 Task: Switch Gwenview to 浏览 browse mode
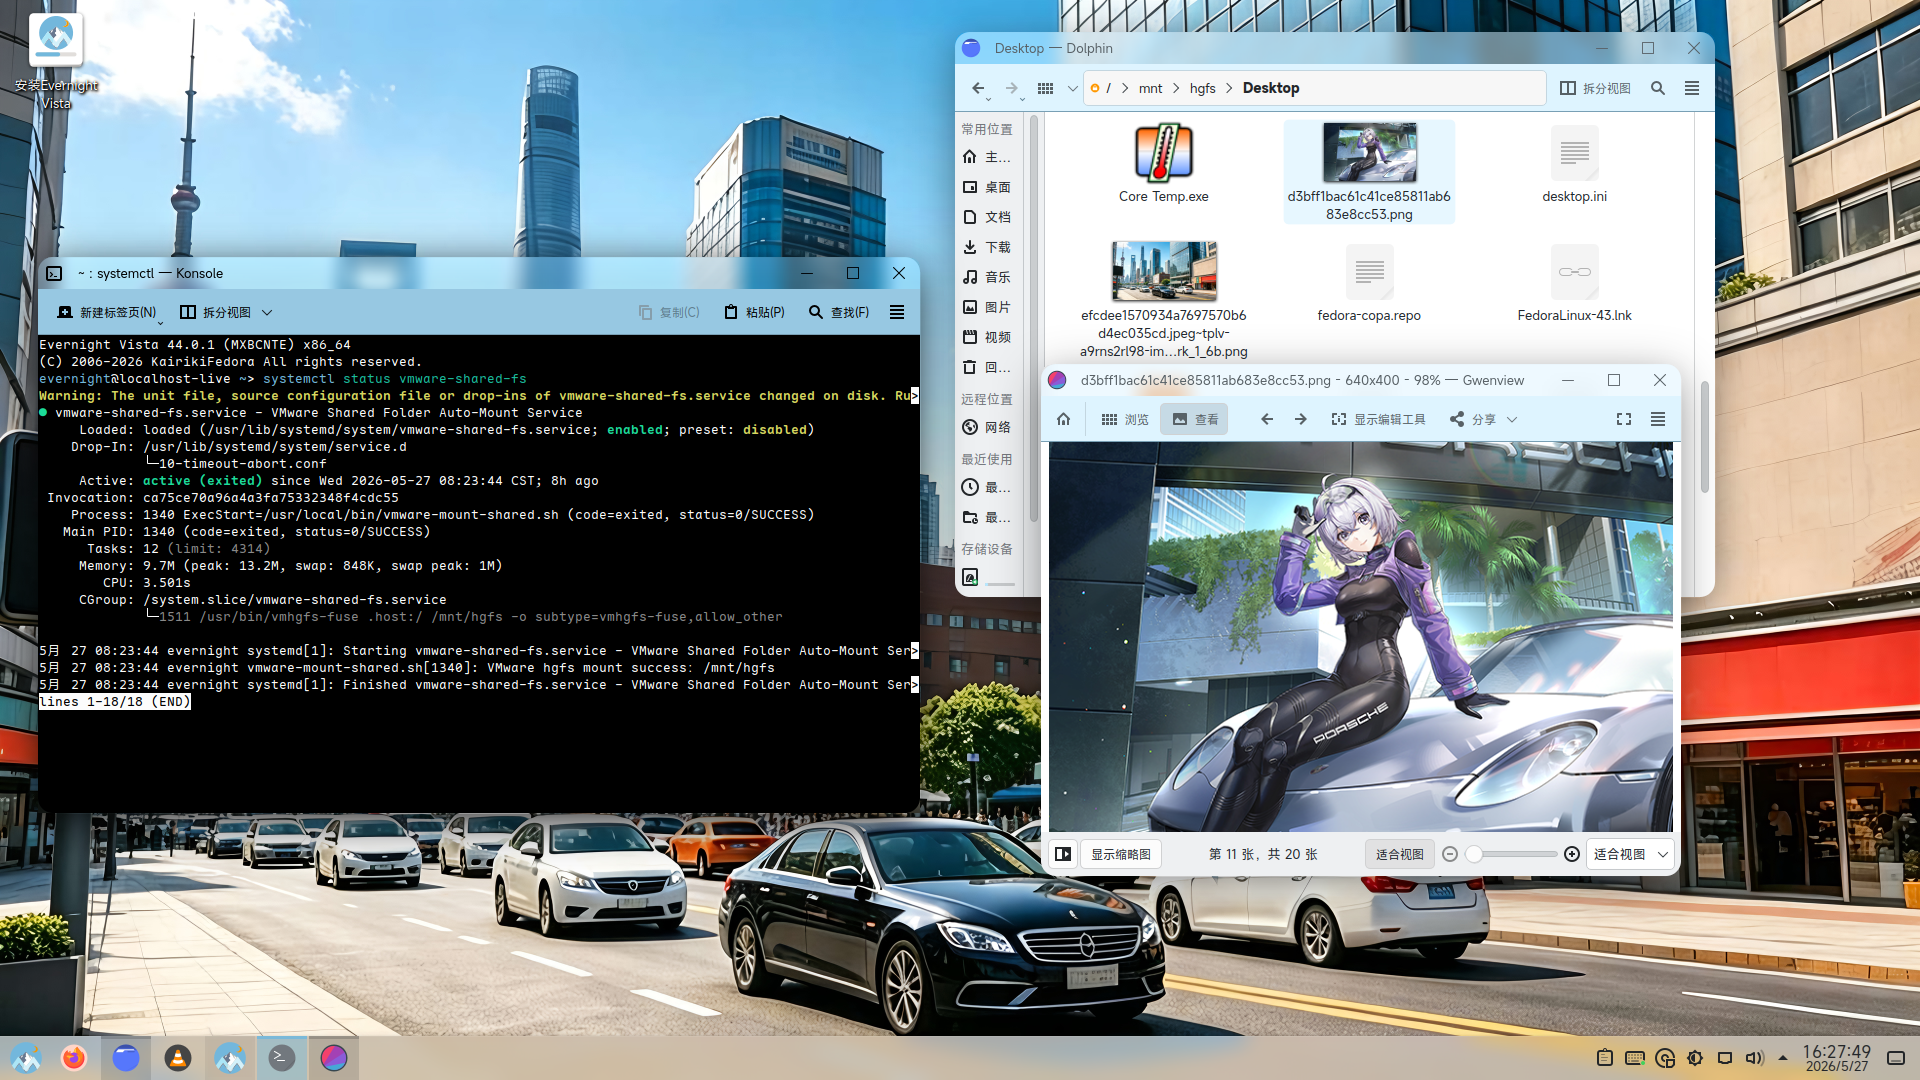click(1125, 420)
